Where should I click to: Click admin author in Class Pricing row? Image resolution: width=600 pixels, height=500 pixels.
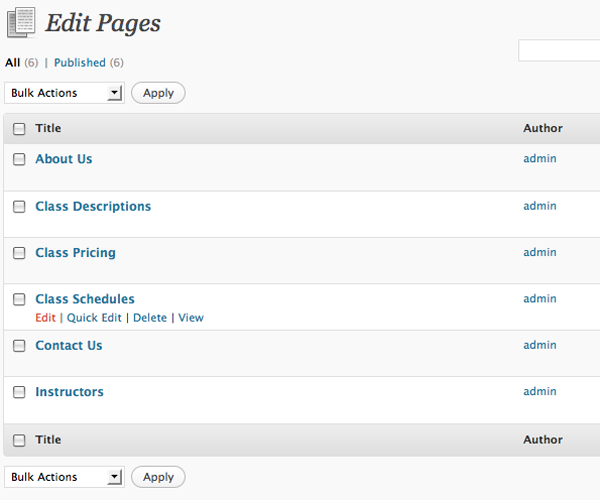[540, 252]
